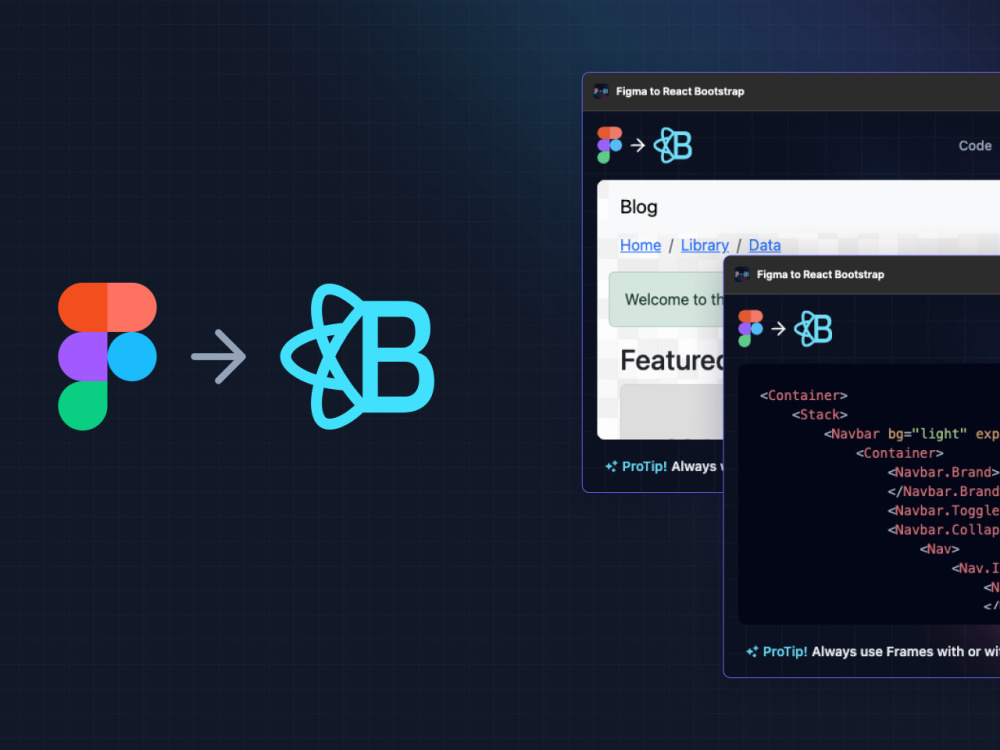Click the gray card placeholder under Featured
The width and height of the screenshot is (1000, 750).
[x=672, y=411]
